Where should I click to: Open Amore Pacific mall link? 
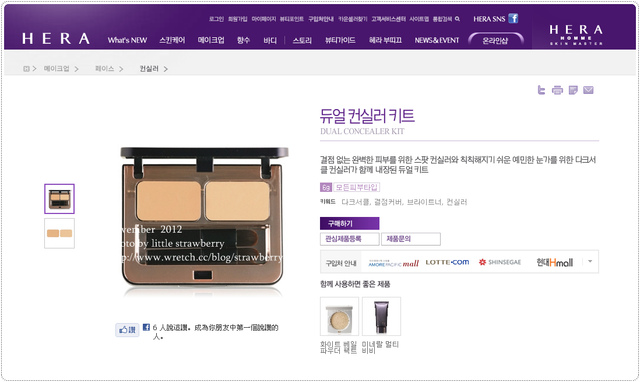point(393,263)
